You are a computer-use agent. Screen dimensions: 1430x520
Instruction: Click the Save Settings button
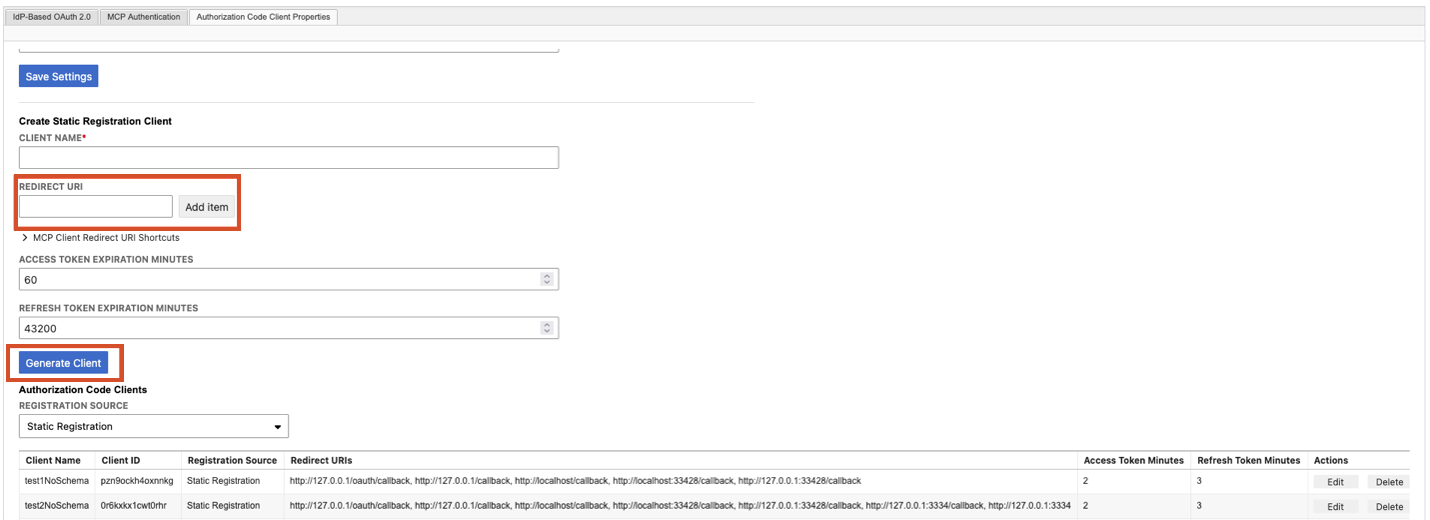pyautogui.click(x=59, y=77)
